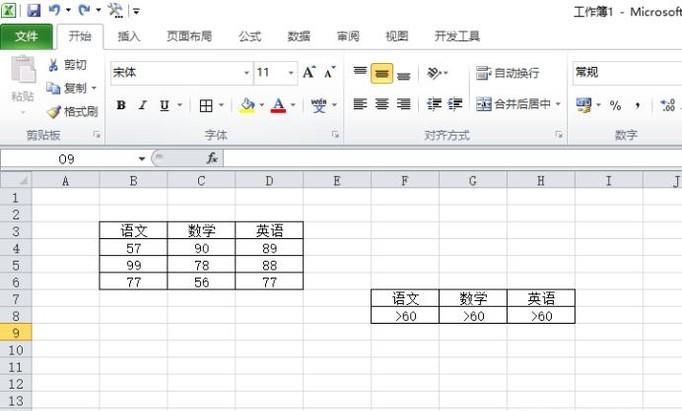
Task: Click the 文 phonetic guide icon
Action: point(319,105)
